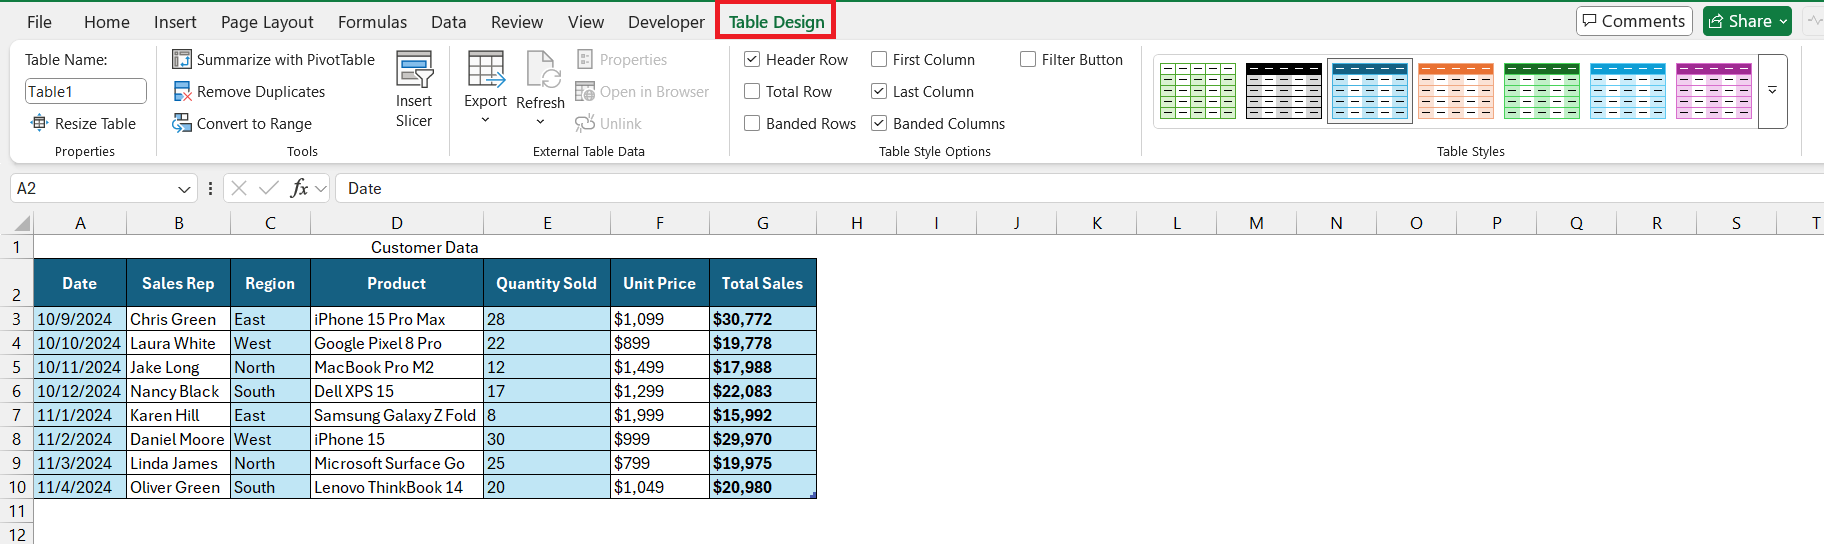Select the date cell 11/1/2024
Viewport: 1824px width, 544px height.
pyautogui.click(x=80, y=415)
